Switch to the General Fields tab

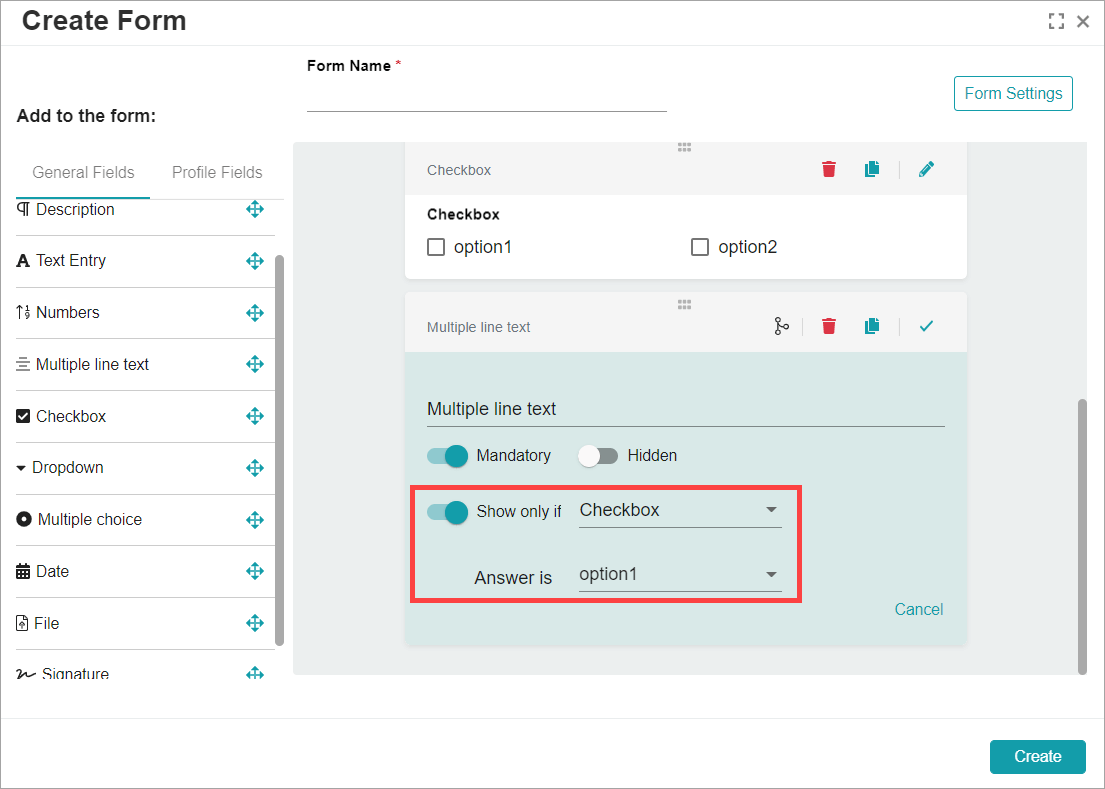pos(83,173)
